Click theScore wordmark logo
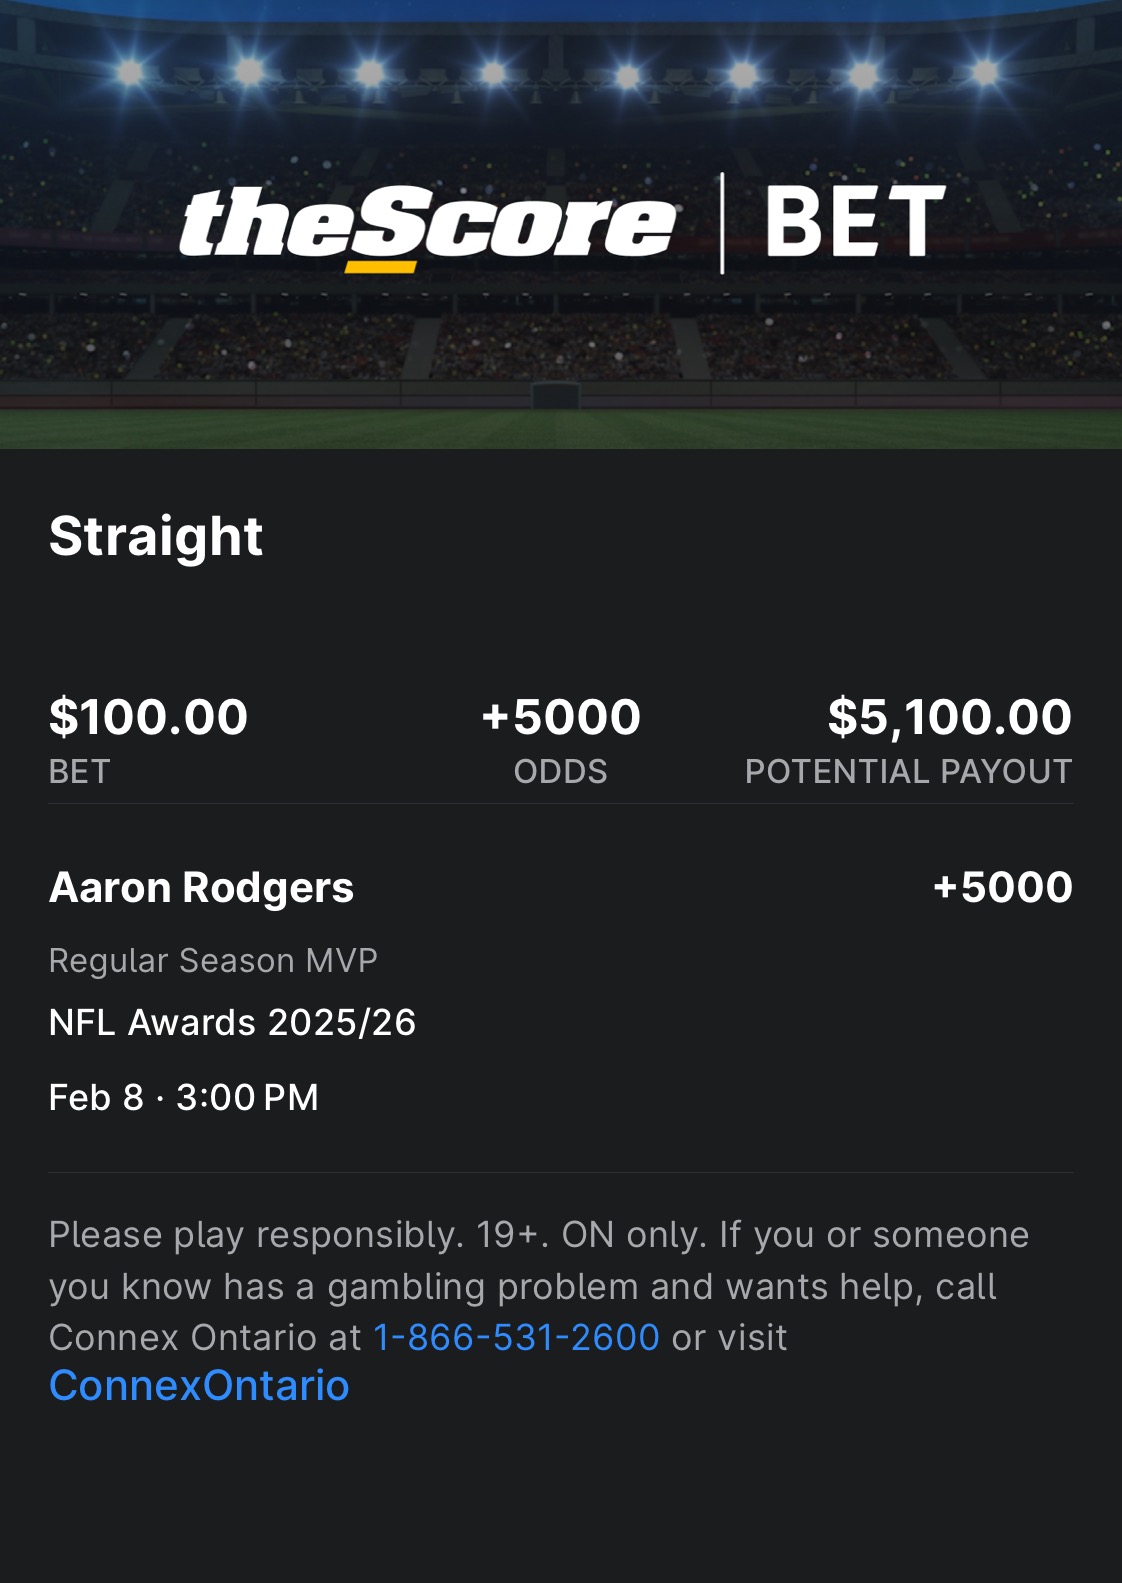1122x1583 pixels. point(428,224)
